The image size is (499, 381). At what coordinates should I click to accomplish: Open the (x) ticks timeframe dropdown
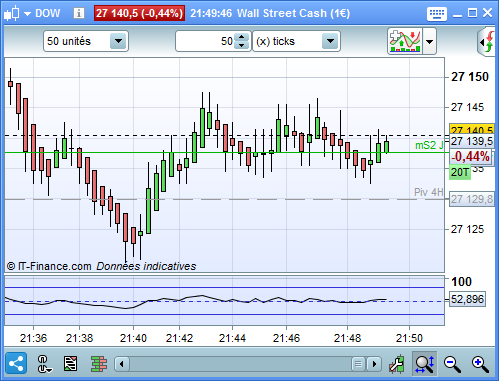click(330, 41)
